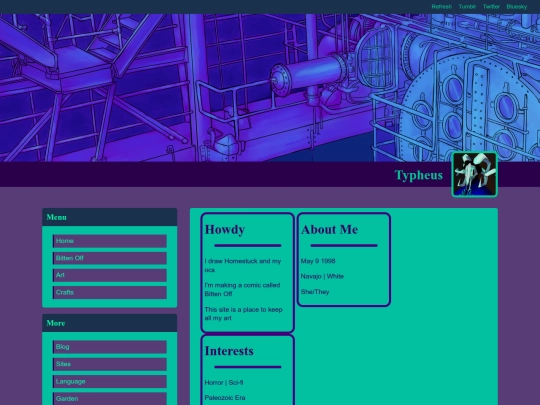Click the About Me heading
The image size is (540, 405).
329,229
